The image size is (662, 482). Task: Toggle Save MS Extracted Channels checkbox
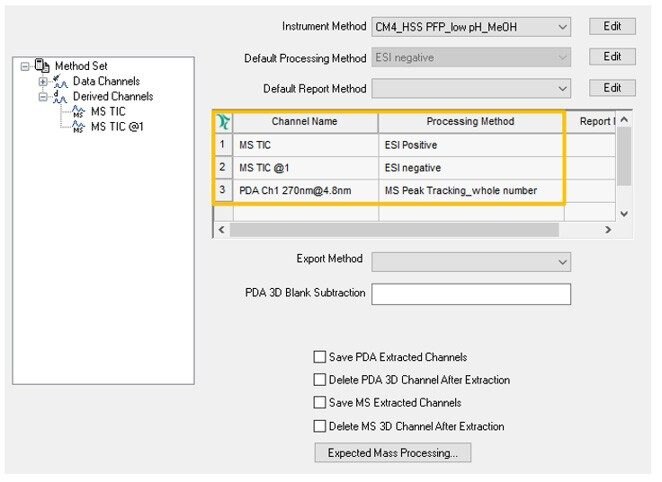coord(320,402)
